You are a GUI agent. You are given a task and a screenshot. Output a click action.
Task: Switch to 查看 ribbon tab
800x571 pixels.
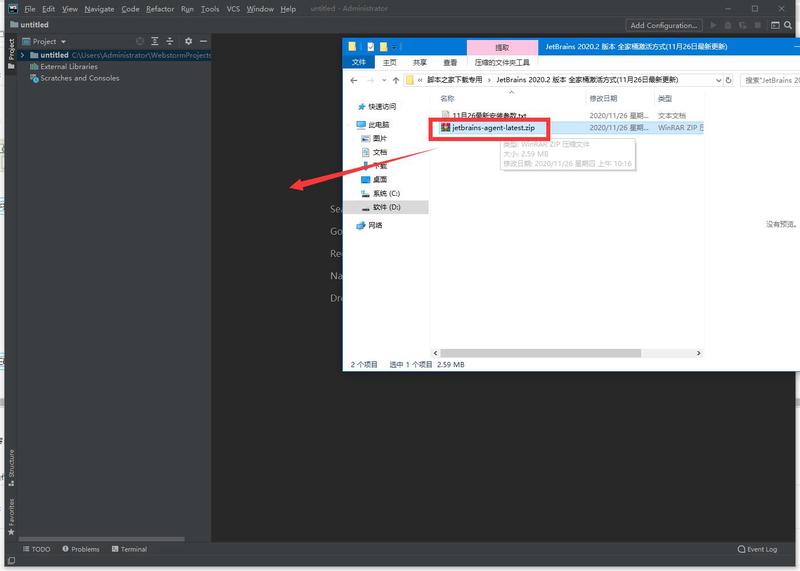click(x=450, y=62)
